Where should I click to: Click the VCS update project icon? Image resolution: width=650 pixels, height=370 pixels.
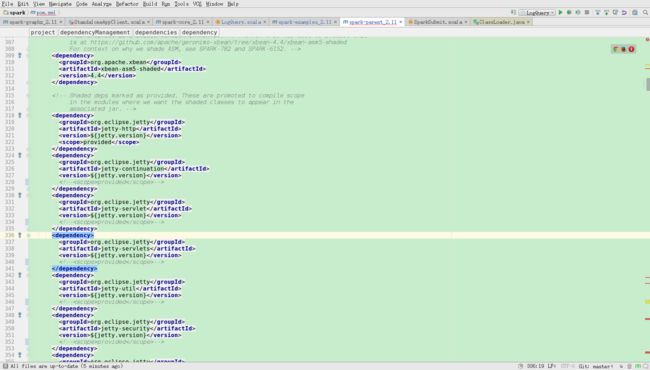[597, 12]
